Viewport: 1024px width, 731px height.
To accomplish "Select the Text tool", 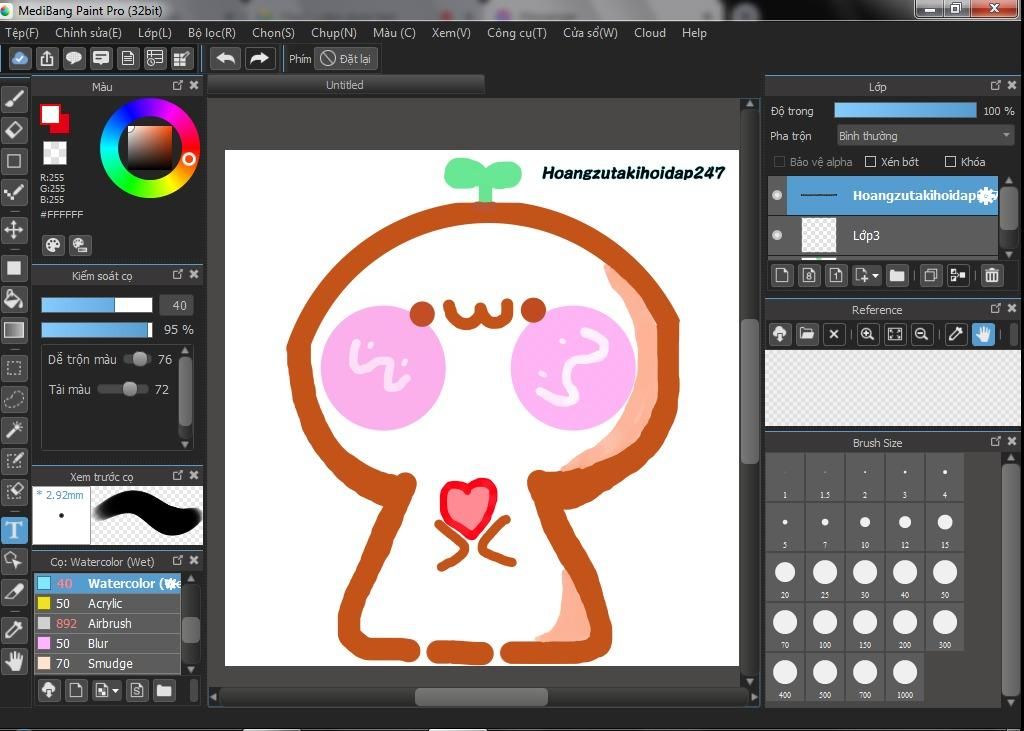I will click(x=14, y=530).
